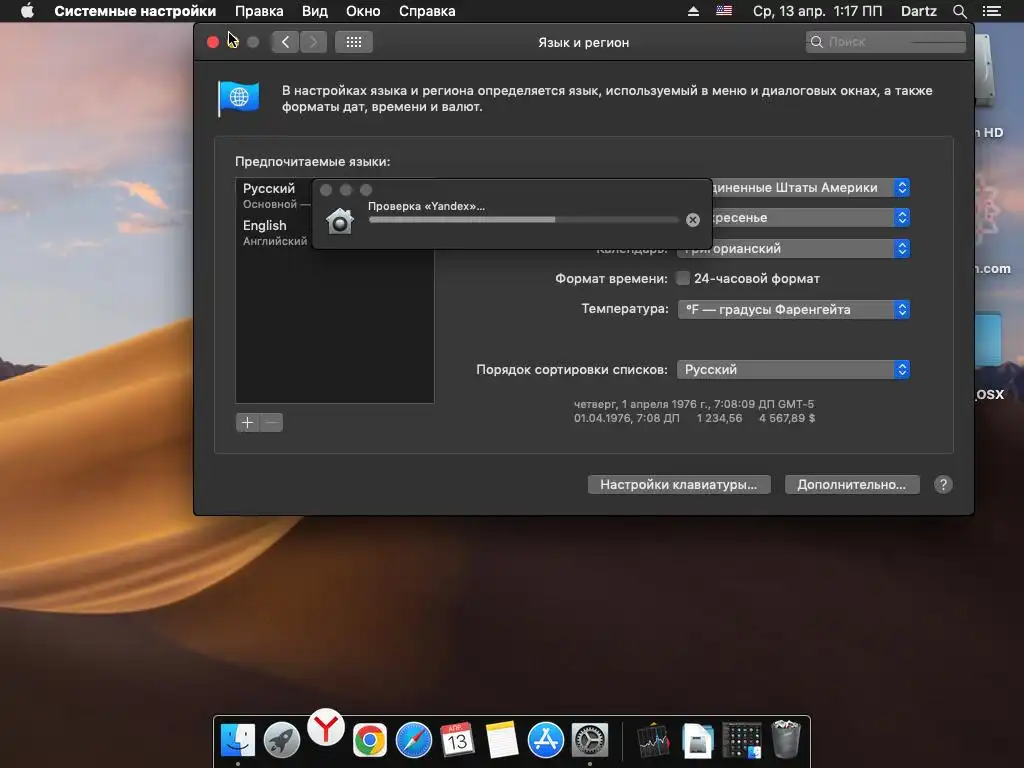Screen dimensions: 1024x768
Task: Open Температура Фаренгейта dropdown
Action: pyautogui.click(x=793, y=310)
